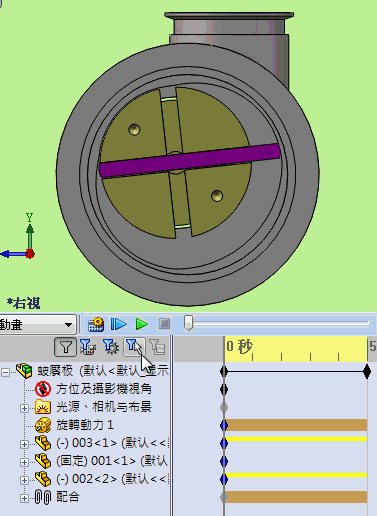The image size is (377, 516).
Task: Click the playback time slider handle
Action: point(188,323)
